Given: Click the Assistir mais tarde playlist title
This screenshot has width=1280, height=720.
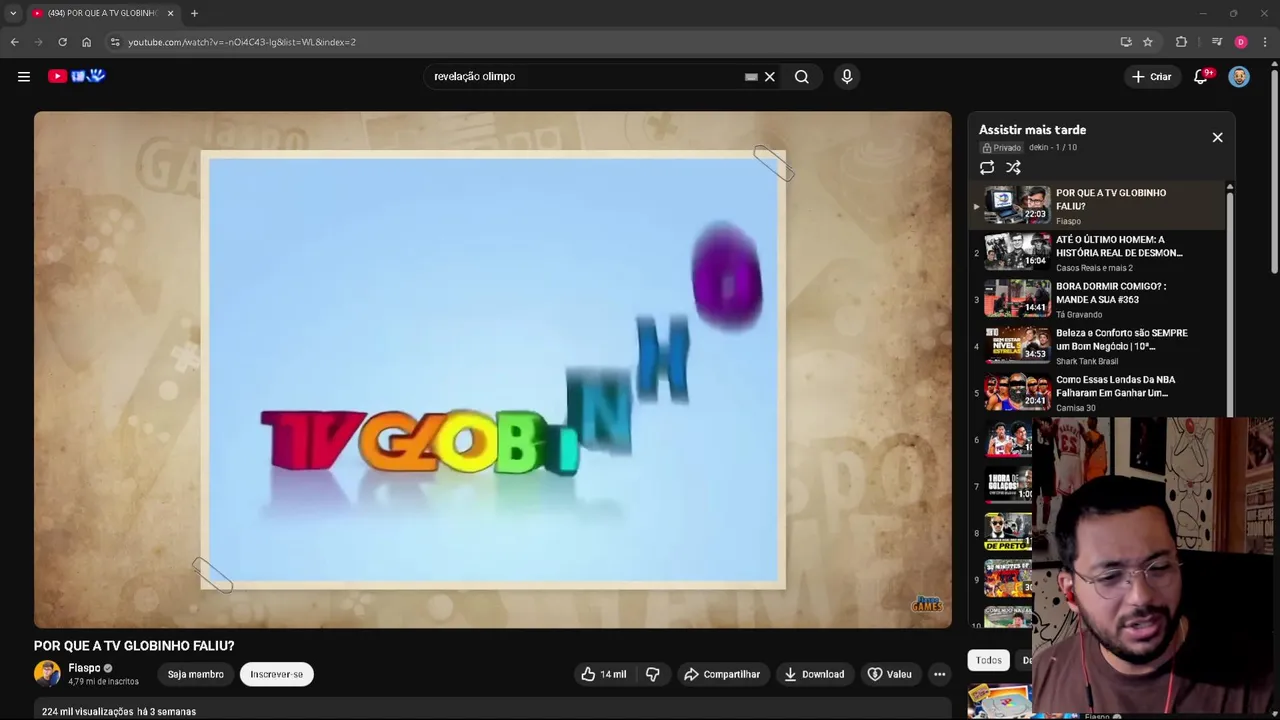Looking at the screenshot, I should point(1032,130).
